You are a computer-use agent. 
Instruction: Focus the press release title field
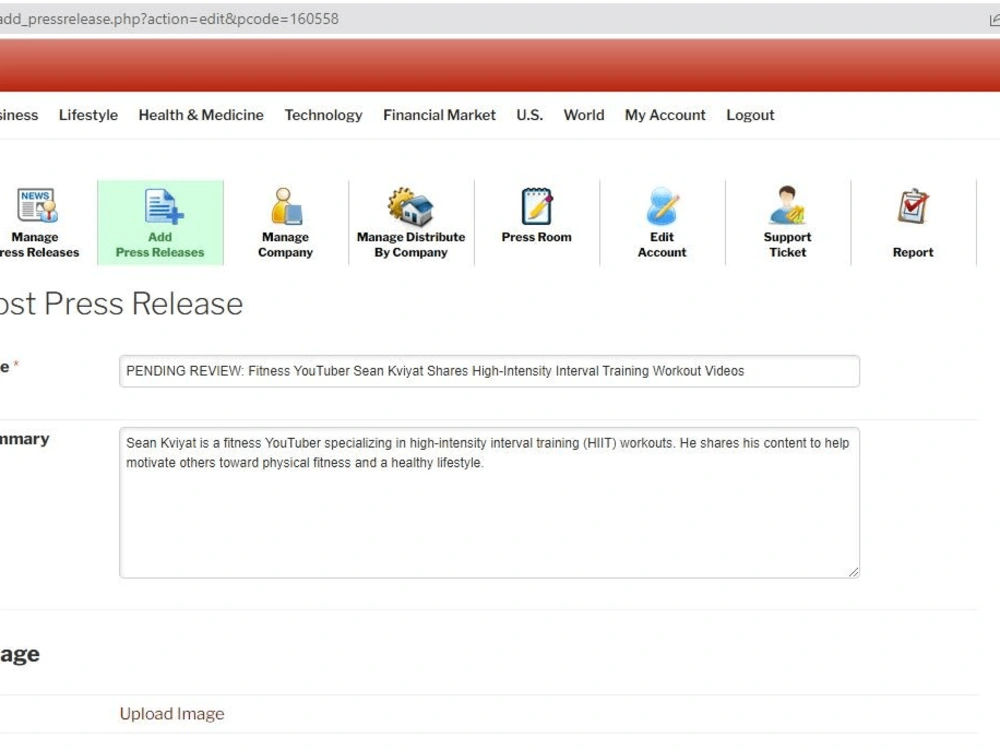click(x=489, y=371)
